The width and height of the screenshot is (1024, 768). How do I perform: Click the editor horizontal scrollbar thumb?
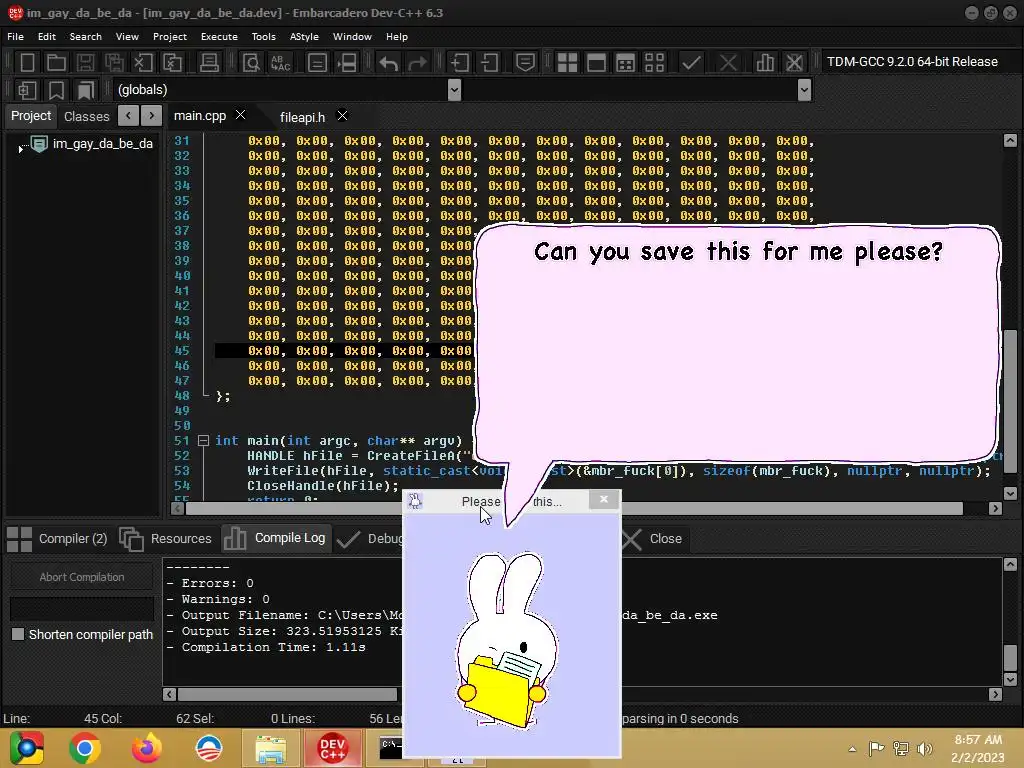pyautogui.click(x=575, y=508)
